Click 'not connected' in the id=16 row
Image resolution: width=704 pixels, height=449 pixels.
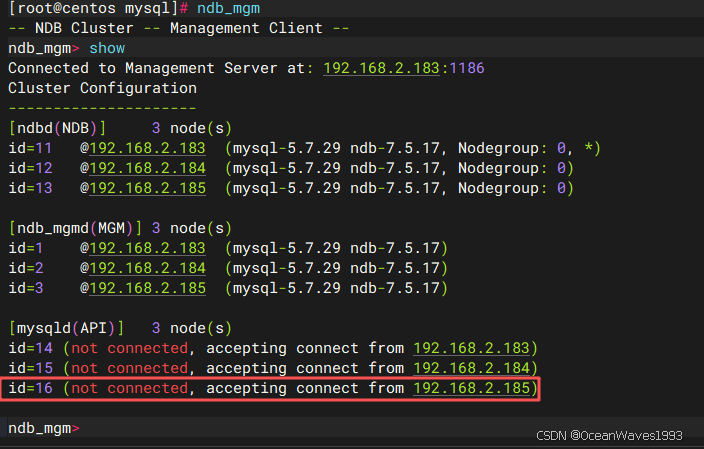129,388
